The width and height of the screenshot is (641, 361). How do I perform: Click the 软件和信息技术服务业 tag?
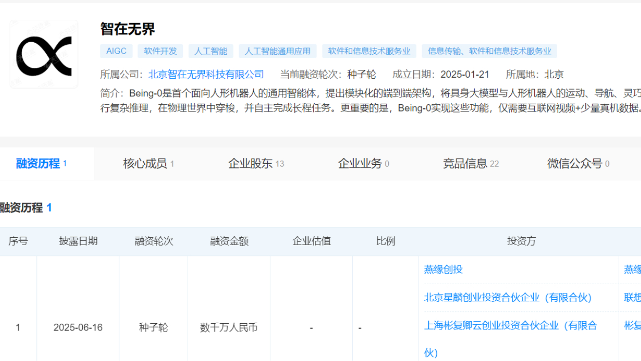point(369,51)
